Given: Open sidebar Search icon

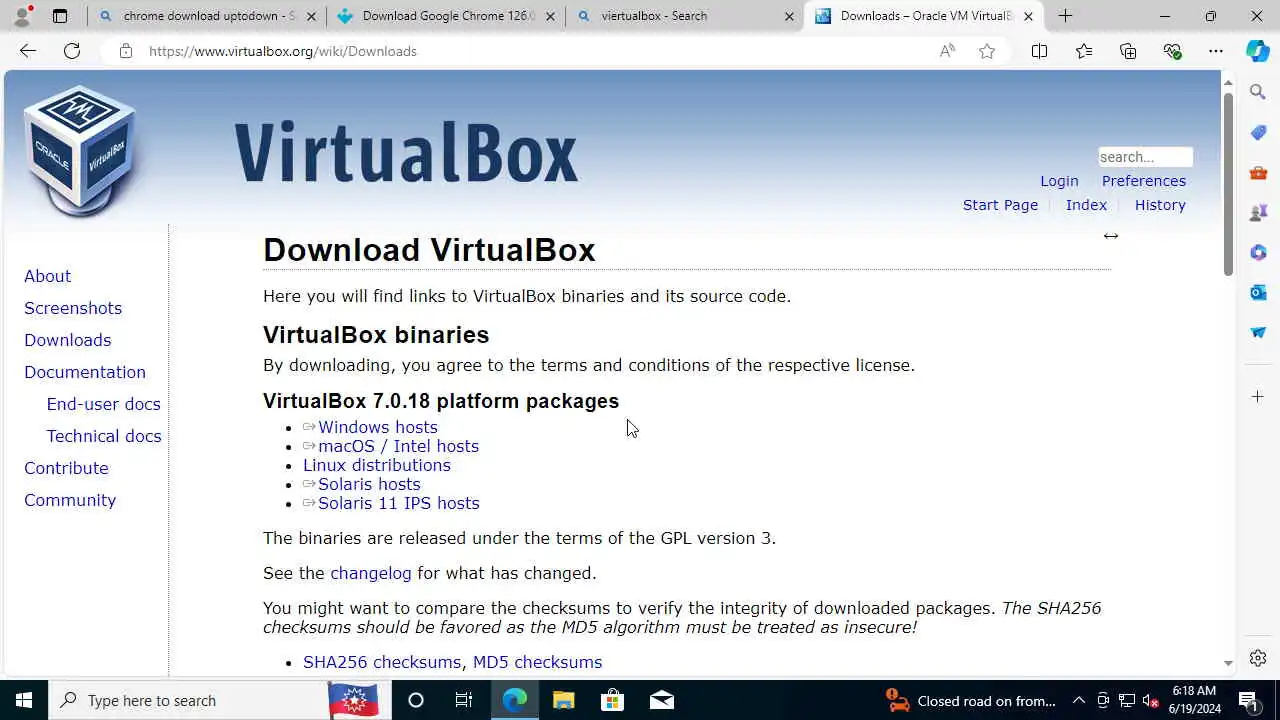Looking at the screenshot, I should 1258,92.
